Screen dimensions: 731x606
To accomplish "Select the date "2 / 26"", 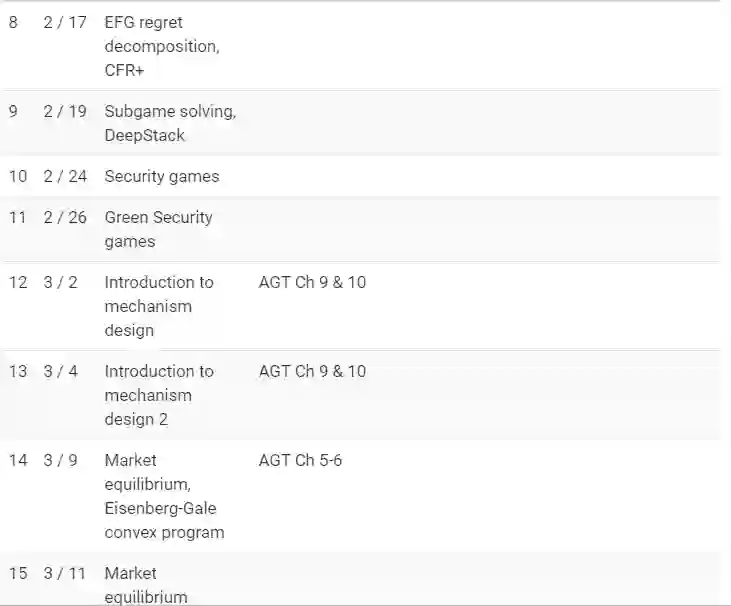I will pyautogui.click(x=65, y=217).
